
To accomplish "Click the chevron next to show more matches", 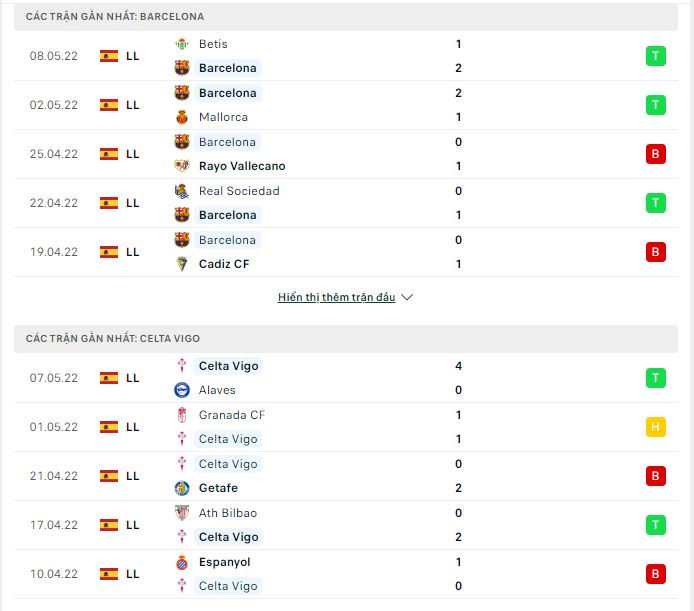I will coord(407,297).
